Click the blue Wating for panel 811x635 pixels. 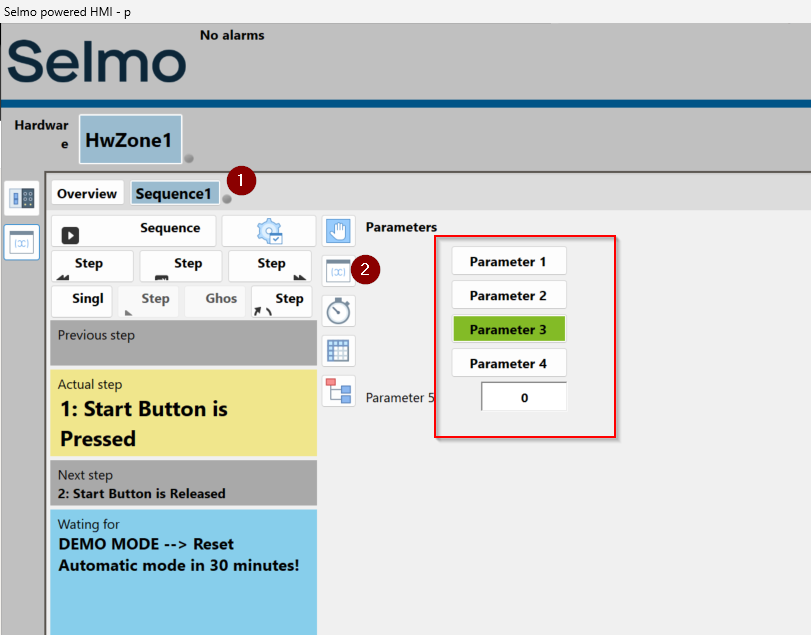pyautogui.click(x=184, y=572)
